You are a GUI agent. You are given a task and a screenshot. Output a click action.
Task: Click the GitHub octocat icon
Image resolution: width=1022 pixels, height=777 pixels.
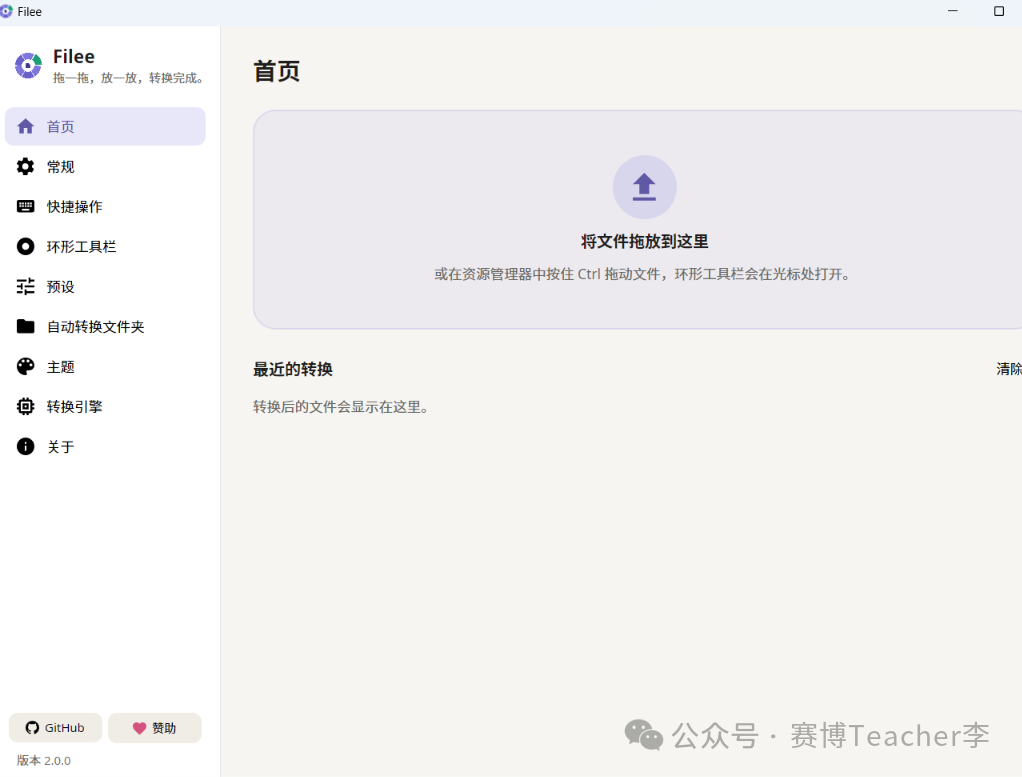pos(32,728)
